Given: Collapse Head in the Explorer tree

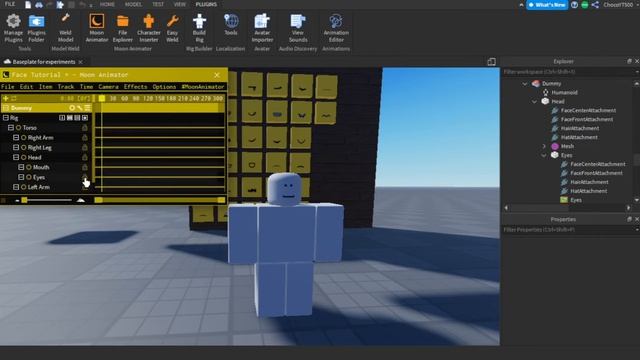Looking at the screenshot, I should pos(534,101).
